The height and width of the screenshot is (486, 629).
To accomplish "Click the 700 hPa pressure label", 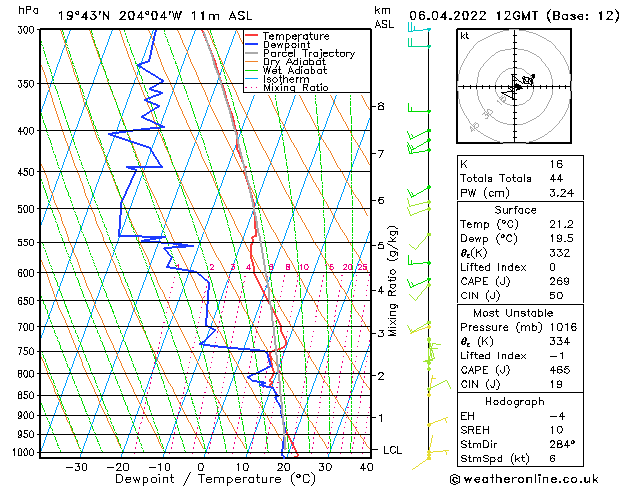I will 28,327.
